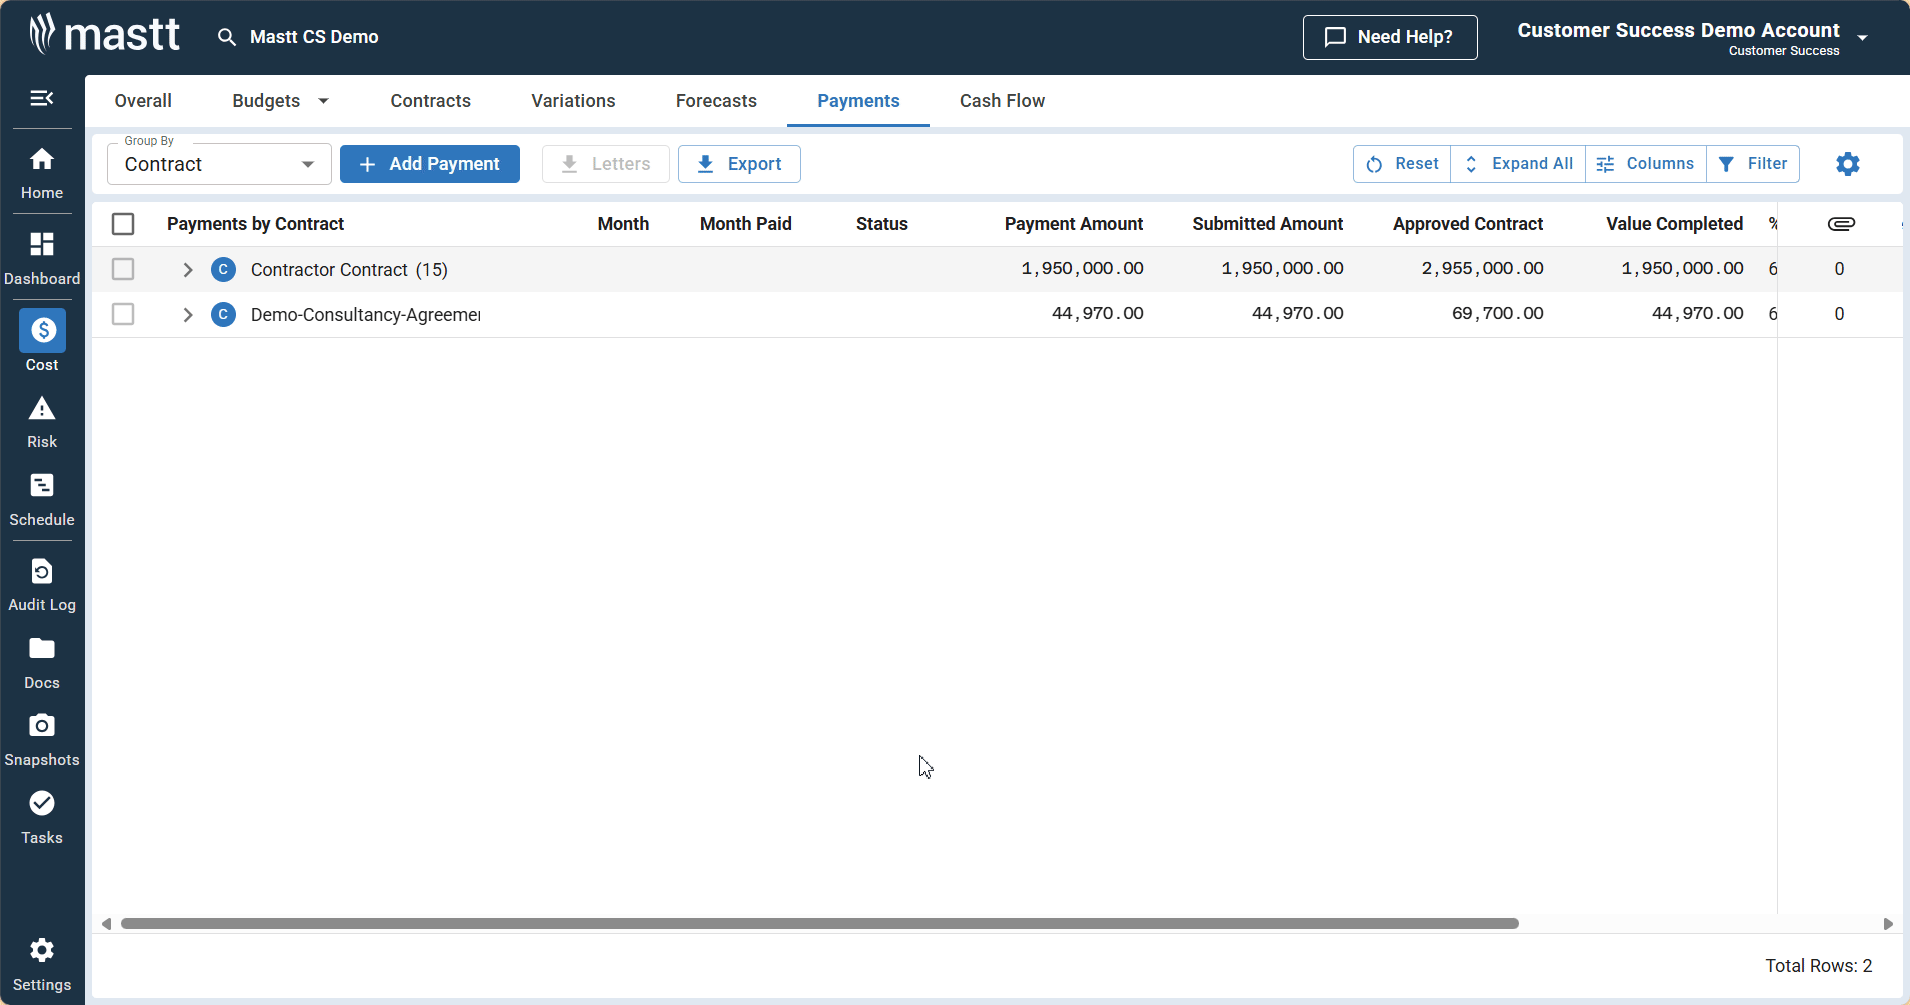Open the Audit Log icon
This screenshot has height=1005, width=1910.
[x=42, y=572]
